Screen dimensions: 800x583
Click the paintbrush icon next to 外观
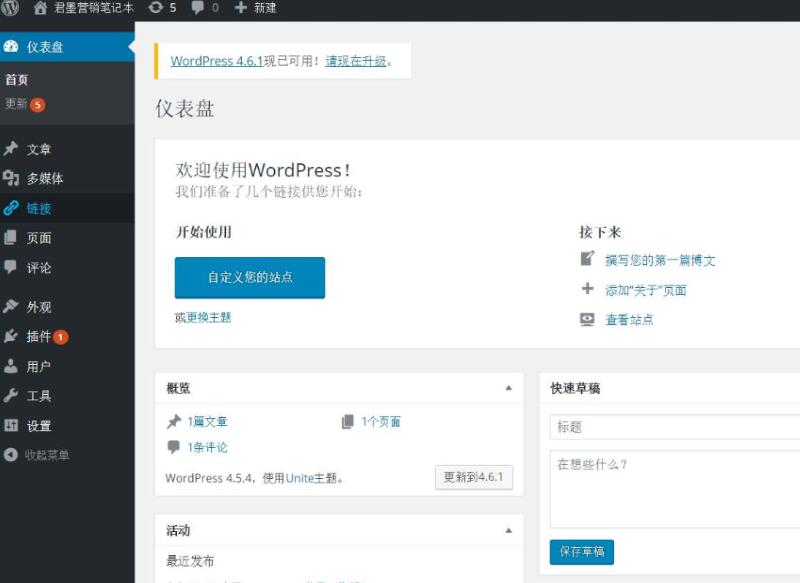point(11,306)
